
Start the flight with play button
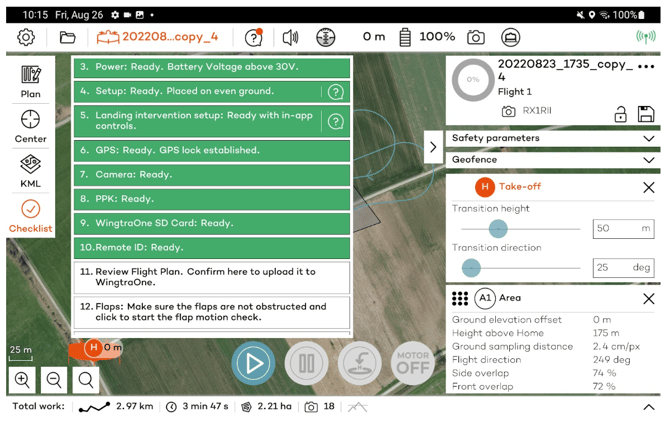[x=253, y=364]
